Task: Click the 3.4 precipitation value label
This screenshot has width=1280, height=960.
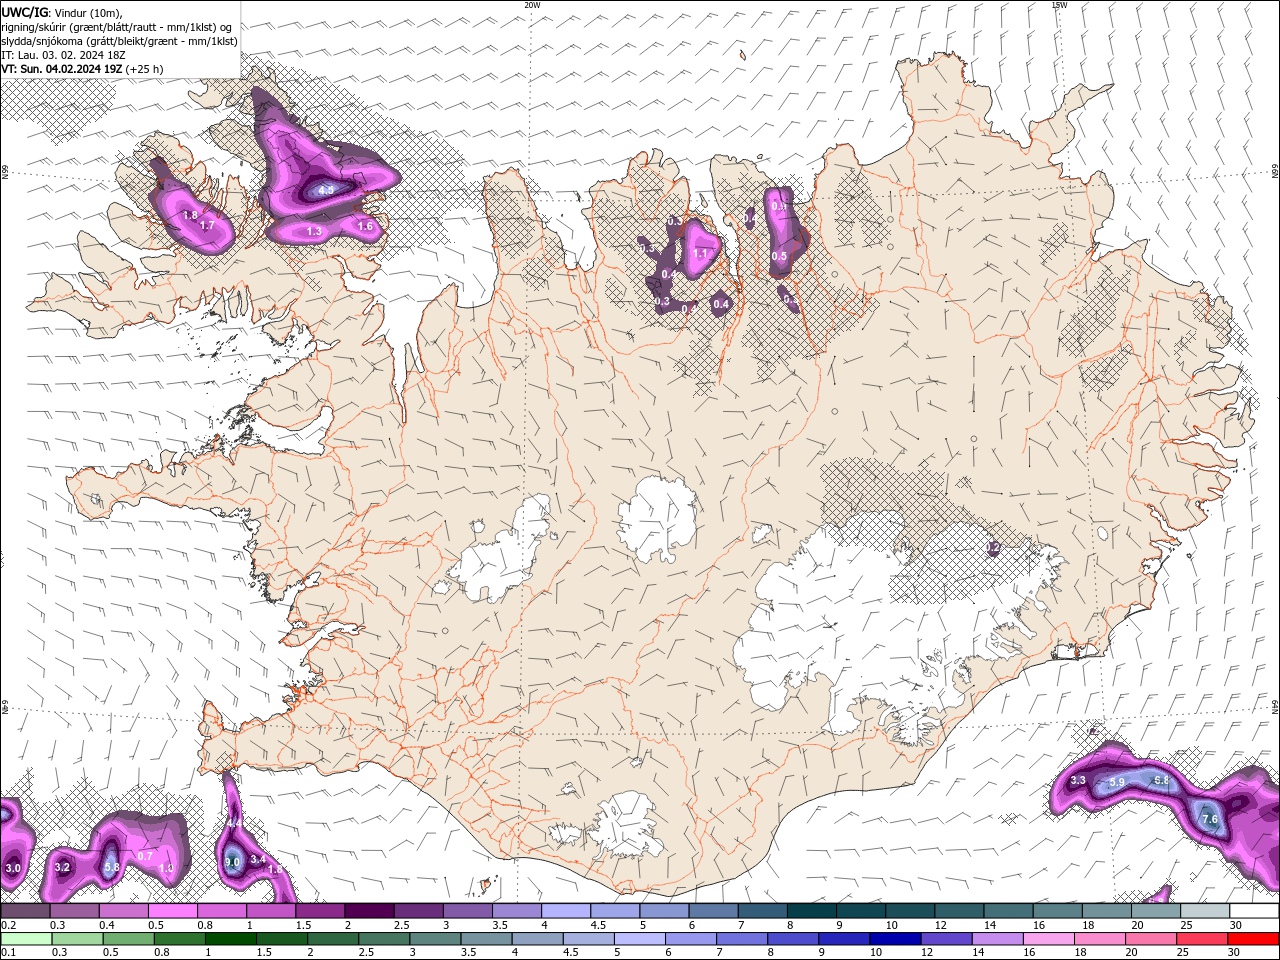Action: tap(257, 858)
